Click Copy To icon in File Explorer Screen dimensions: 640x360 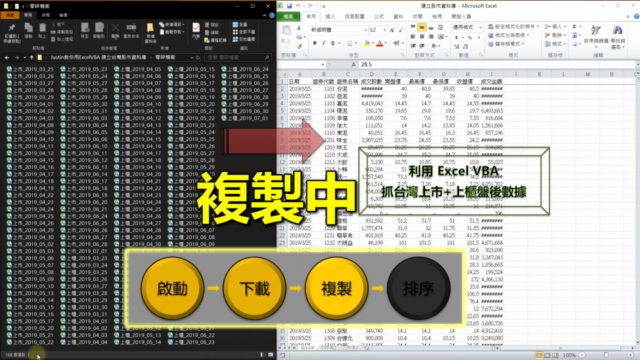(x=99, y=31)
